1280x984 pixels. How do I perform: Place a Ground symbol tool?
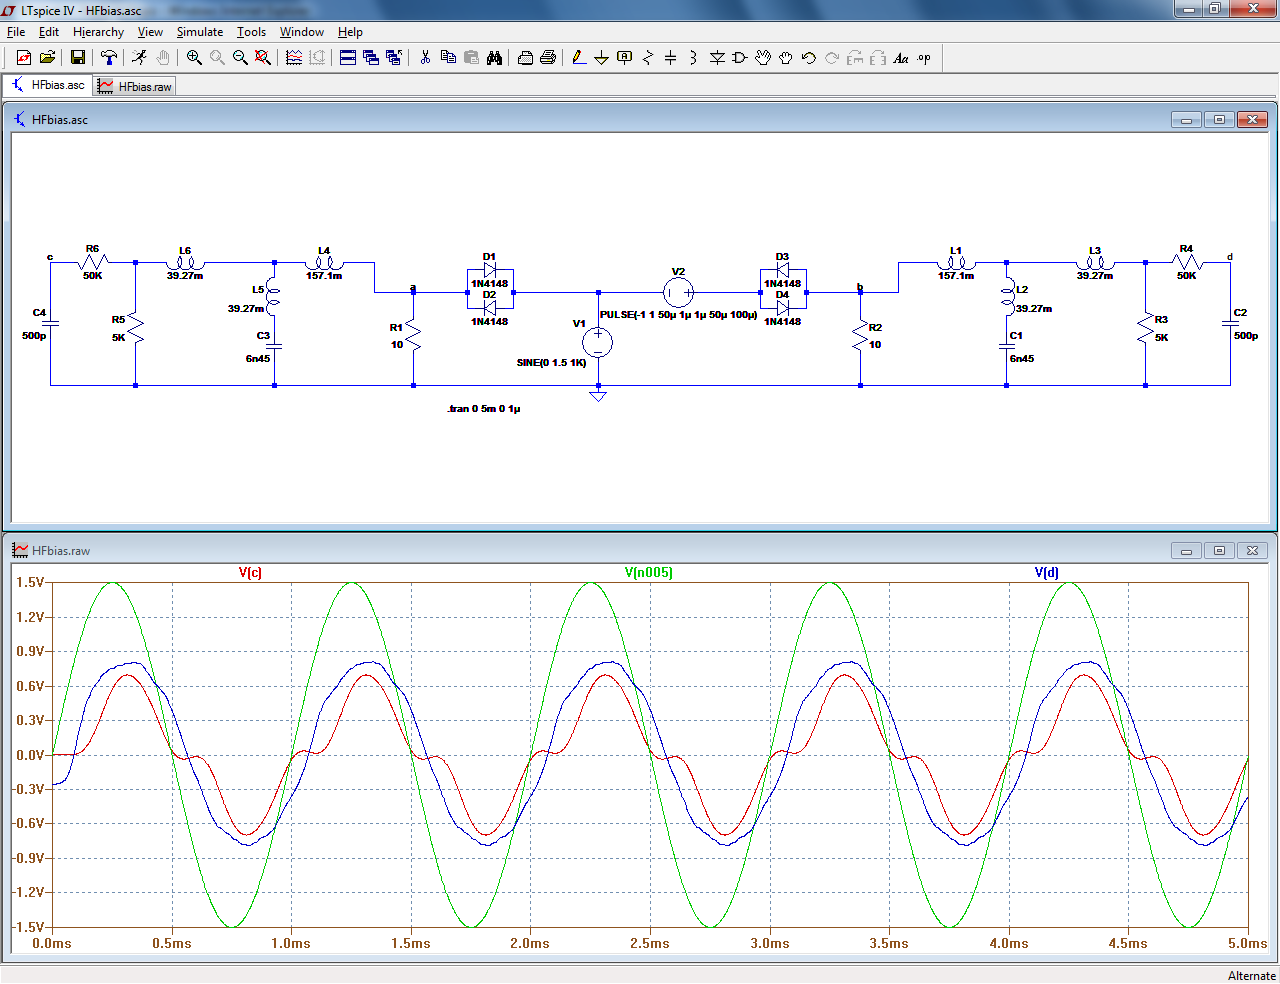[x=602, y=58]
